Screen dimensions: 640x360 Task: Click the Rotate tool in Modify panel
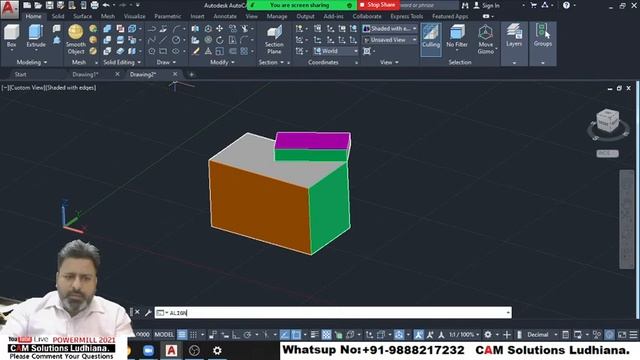point(220,40)
